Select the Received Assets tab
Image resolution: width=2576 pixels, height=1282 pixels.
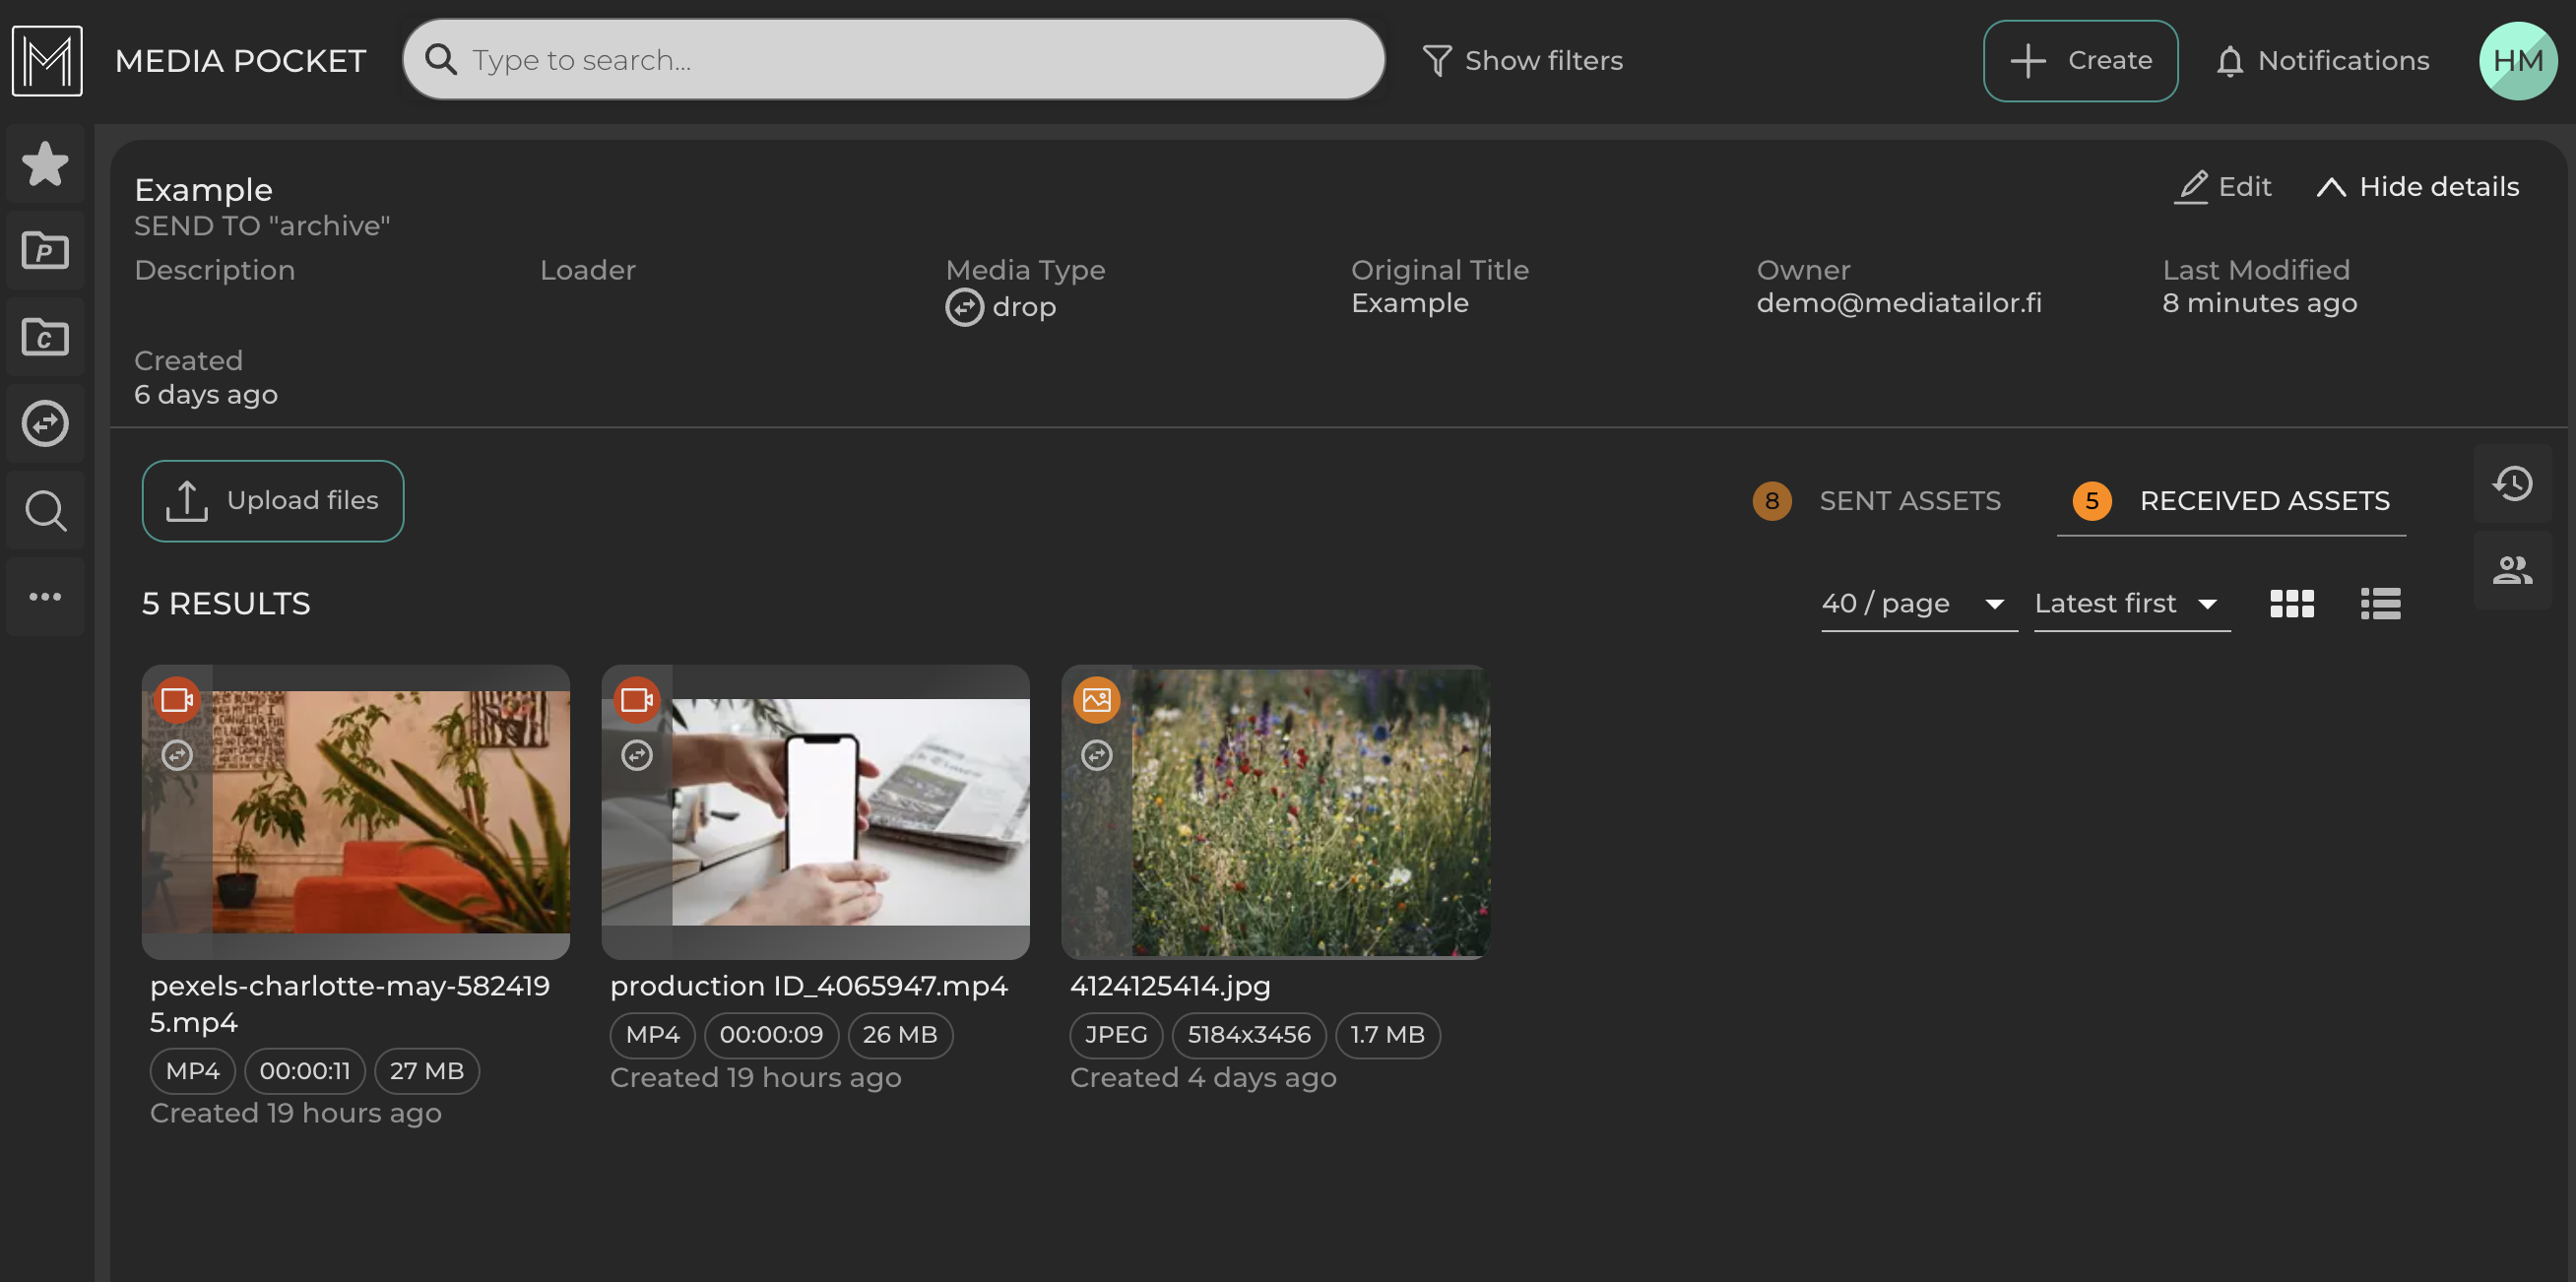click(x=2263, y=501)
